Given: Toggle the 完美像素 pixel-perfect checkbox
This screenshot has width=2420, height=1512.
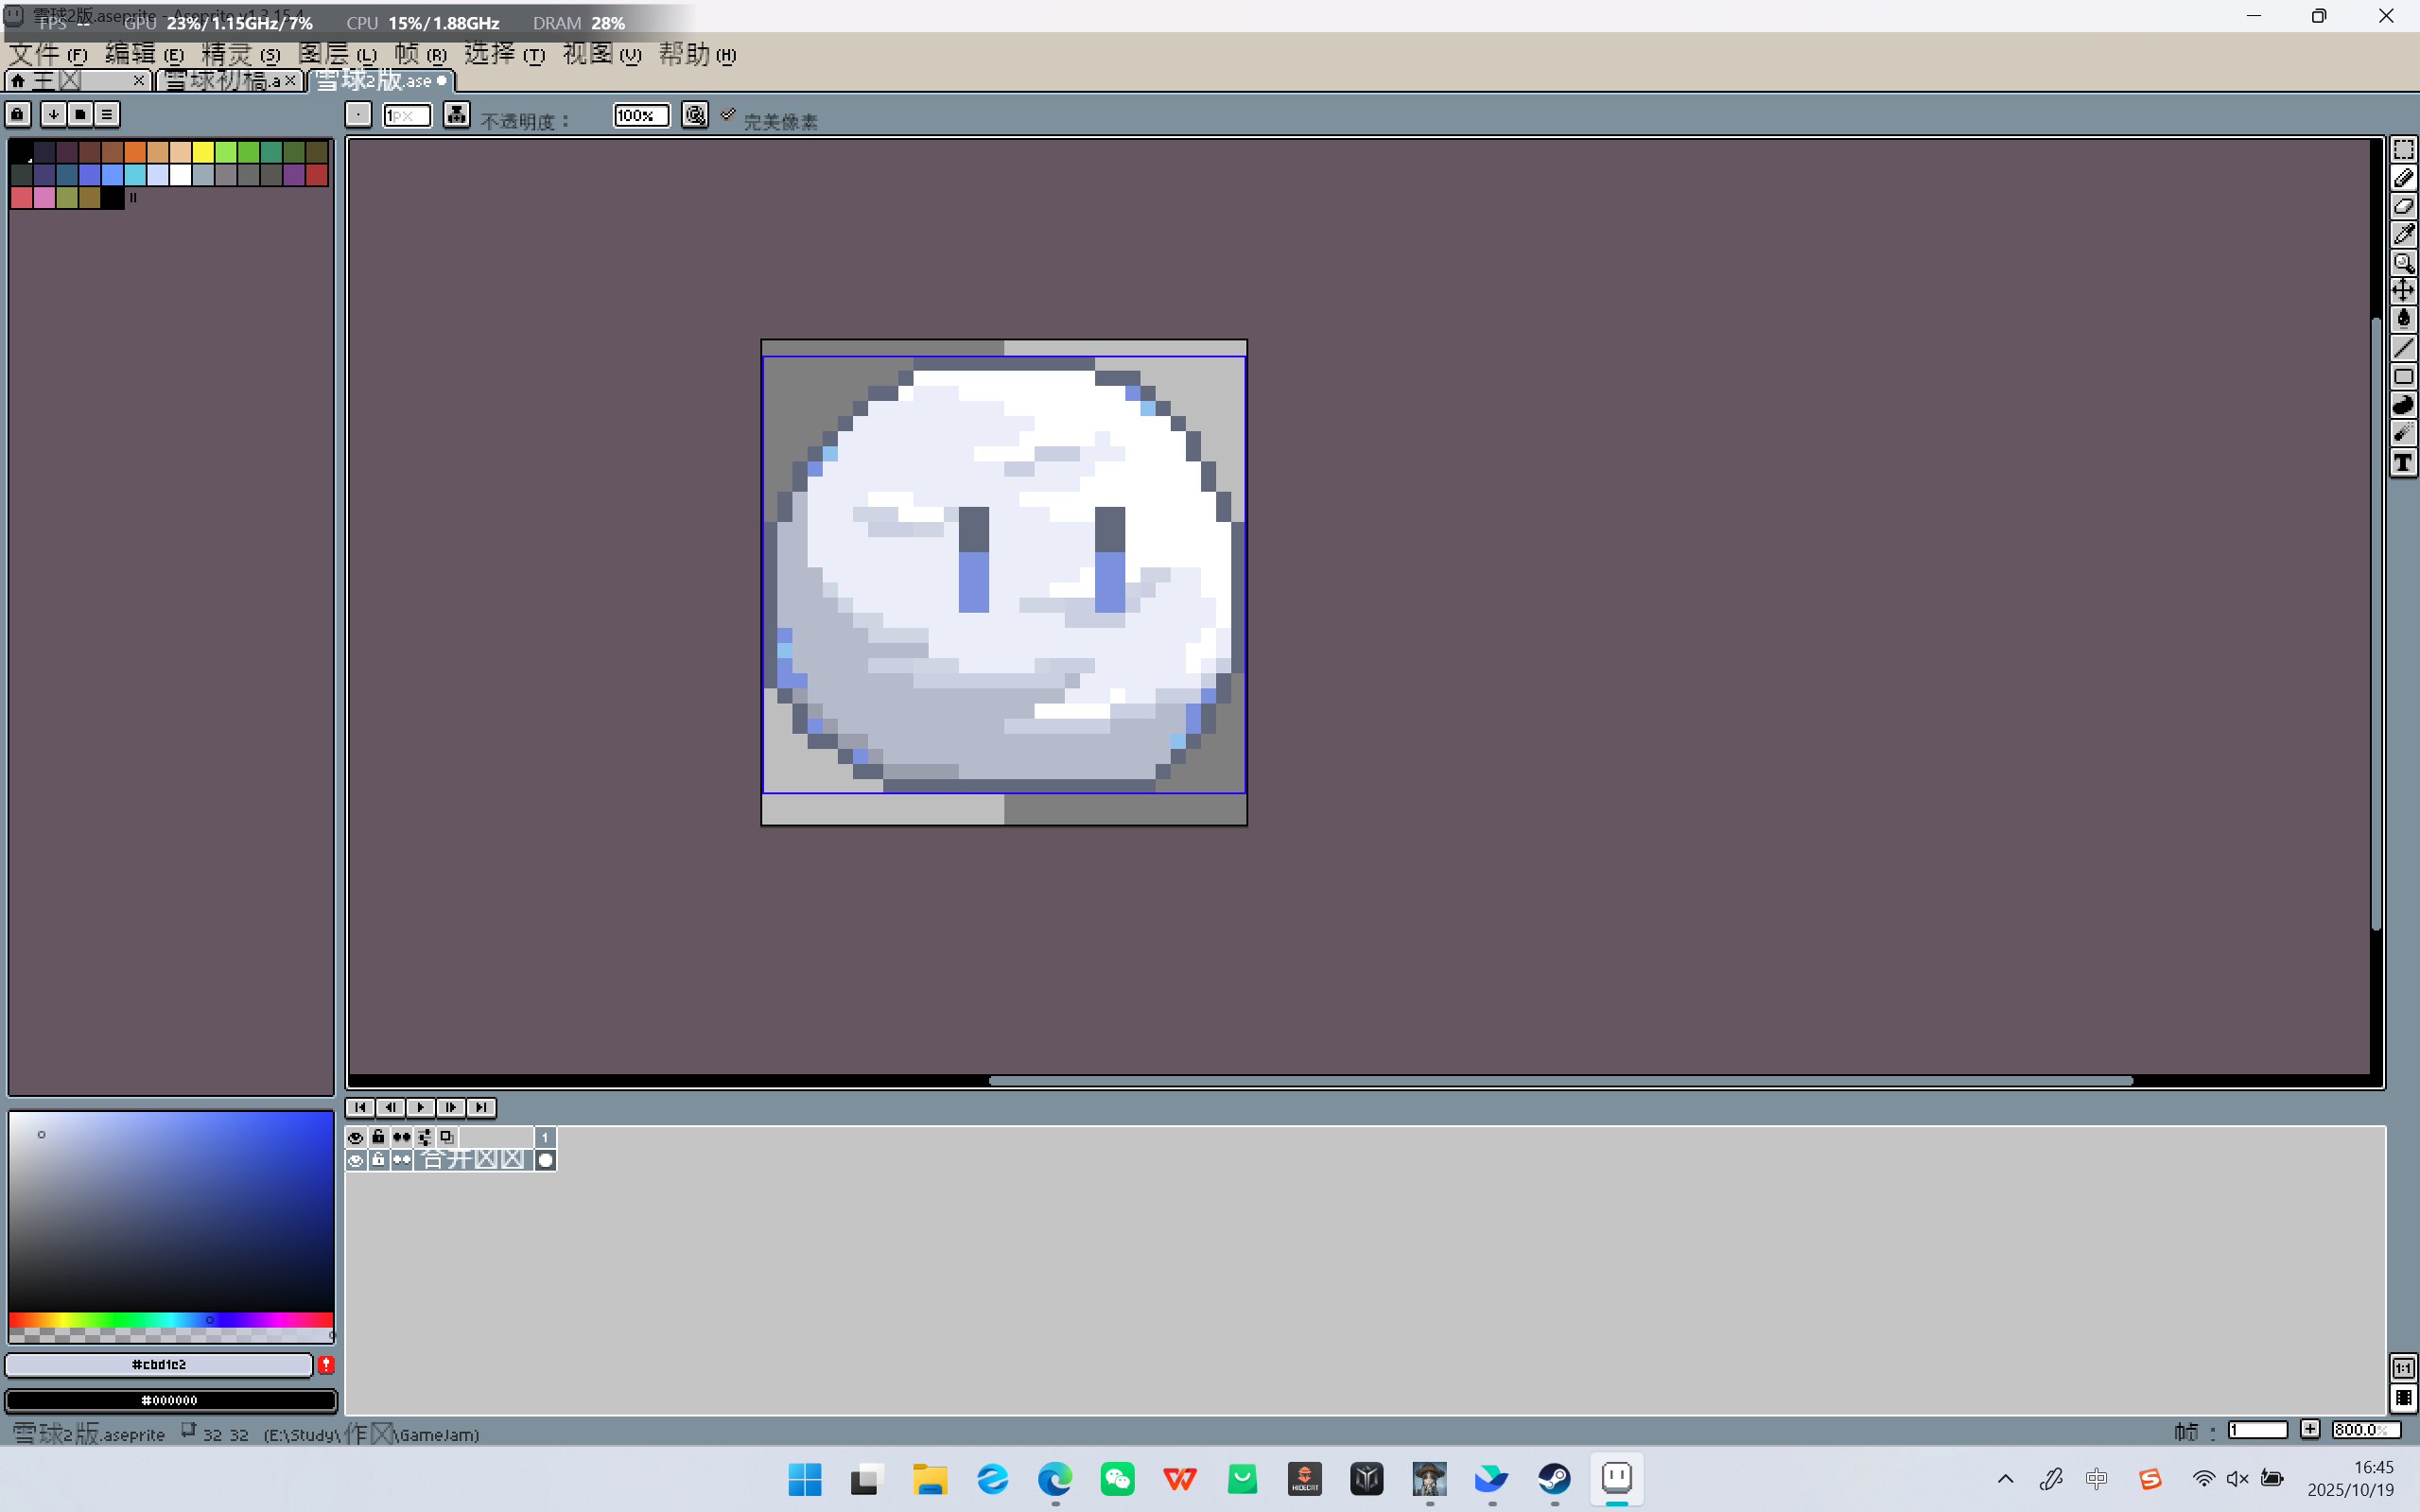Looking at the screenshot, I should [x=729, y=116].
